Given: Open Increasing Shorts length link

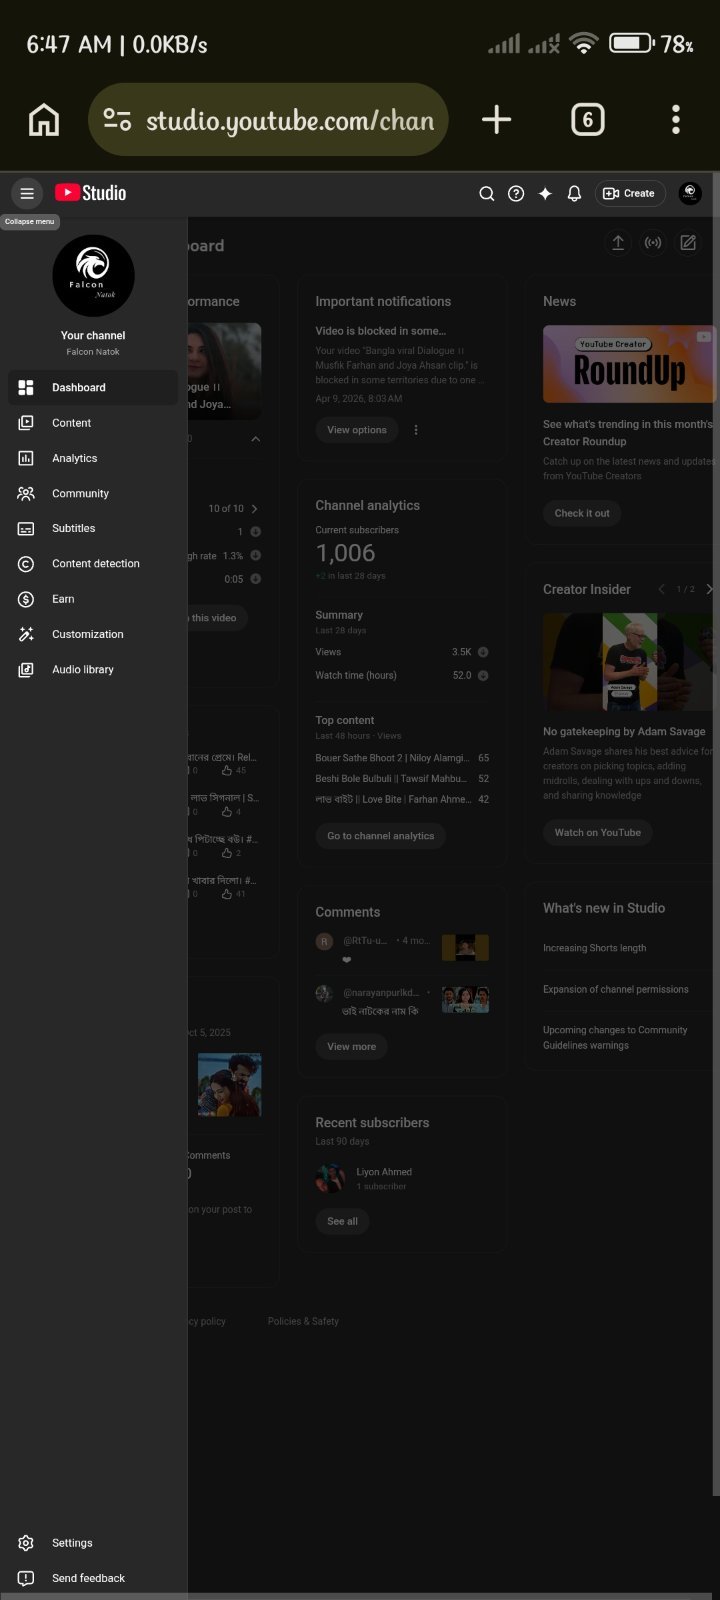Looking at the screenshot, I should [595, 948].
